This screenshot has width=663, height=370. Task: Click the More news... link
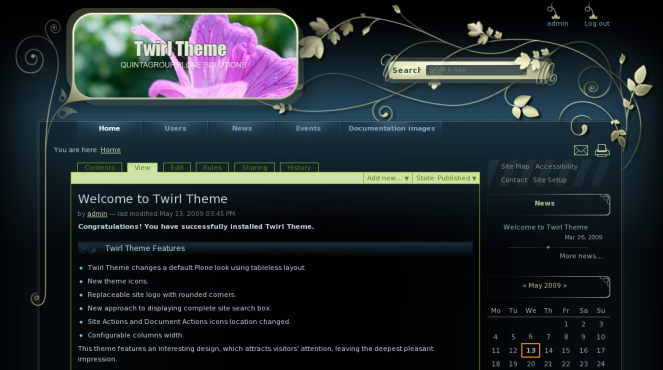click(581, 256)
